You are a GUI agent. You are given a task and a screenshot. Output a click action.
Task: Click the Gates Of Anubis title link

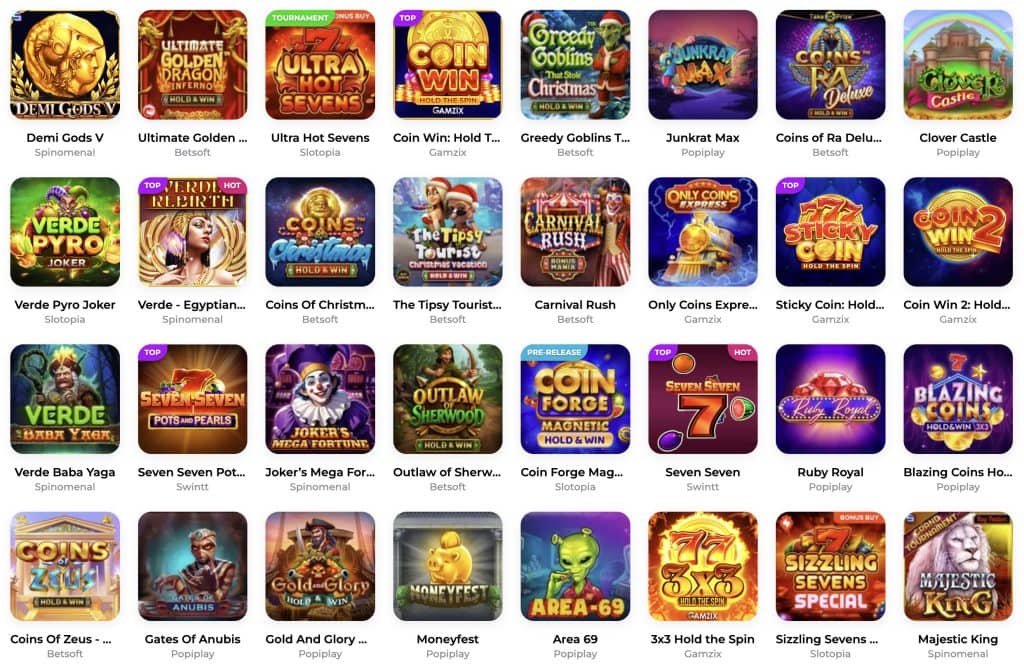(x=193, y=639)
